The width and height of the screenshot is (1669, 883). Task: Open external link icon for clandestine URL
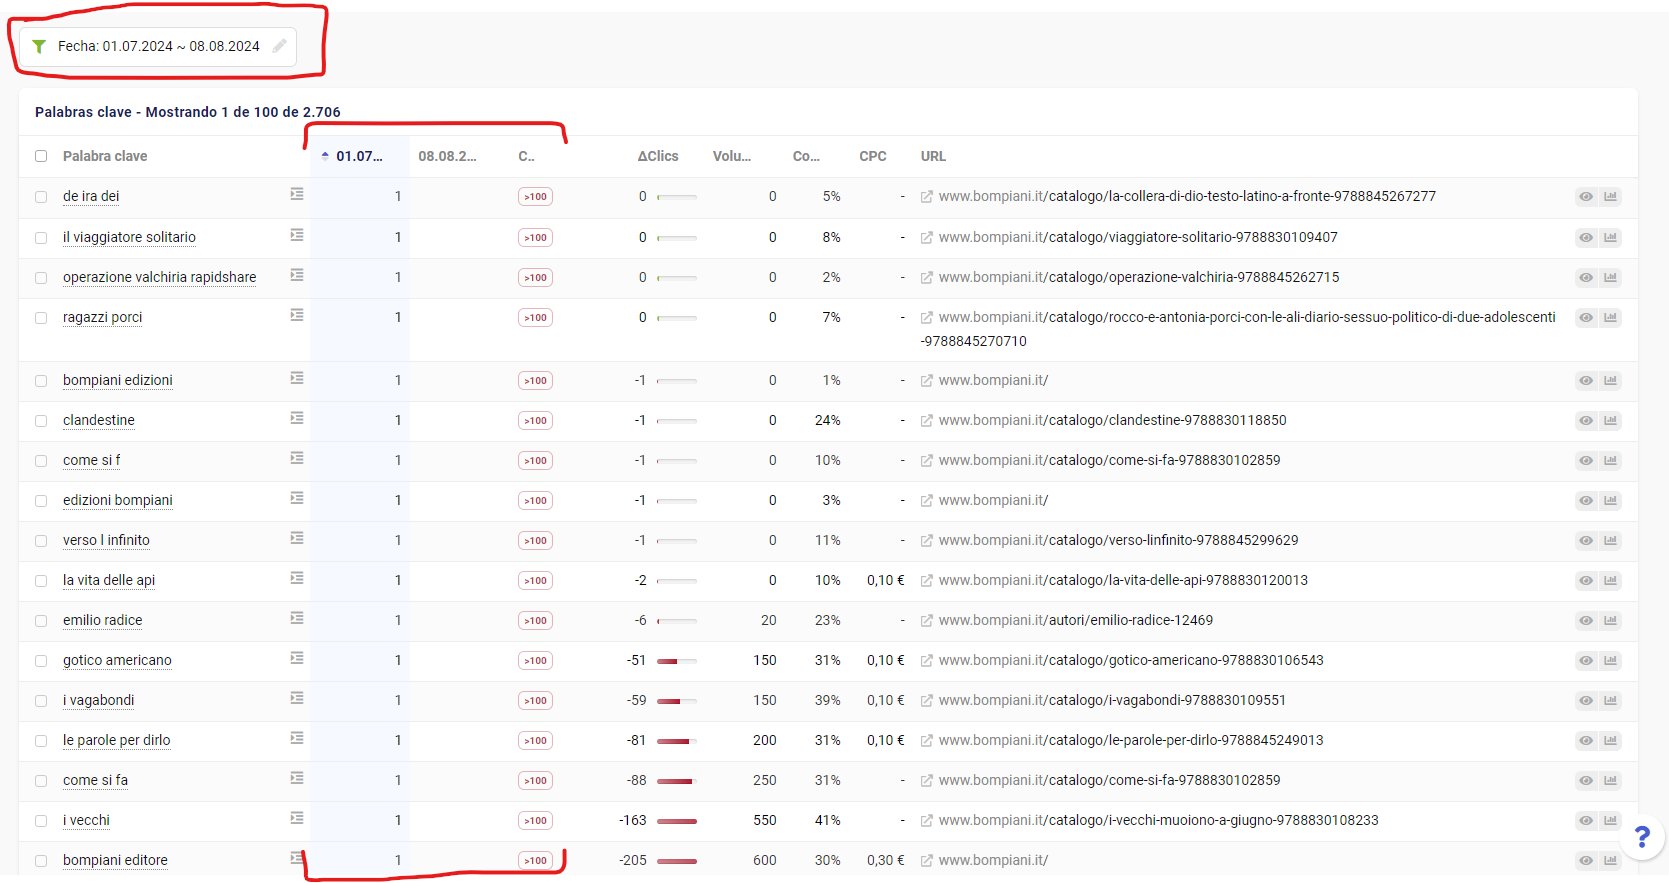[x=927, y=420]
